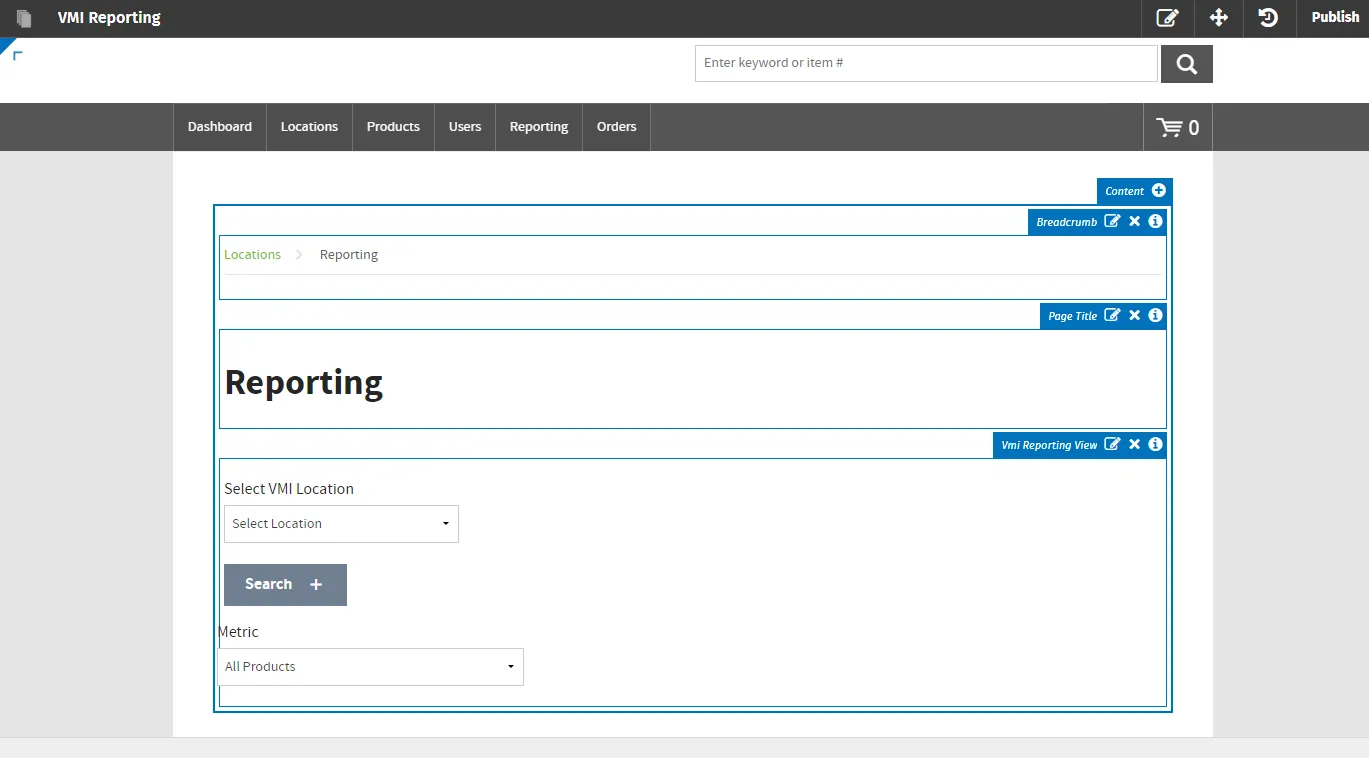Click the Search button with plus

point(285,585)
